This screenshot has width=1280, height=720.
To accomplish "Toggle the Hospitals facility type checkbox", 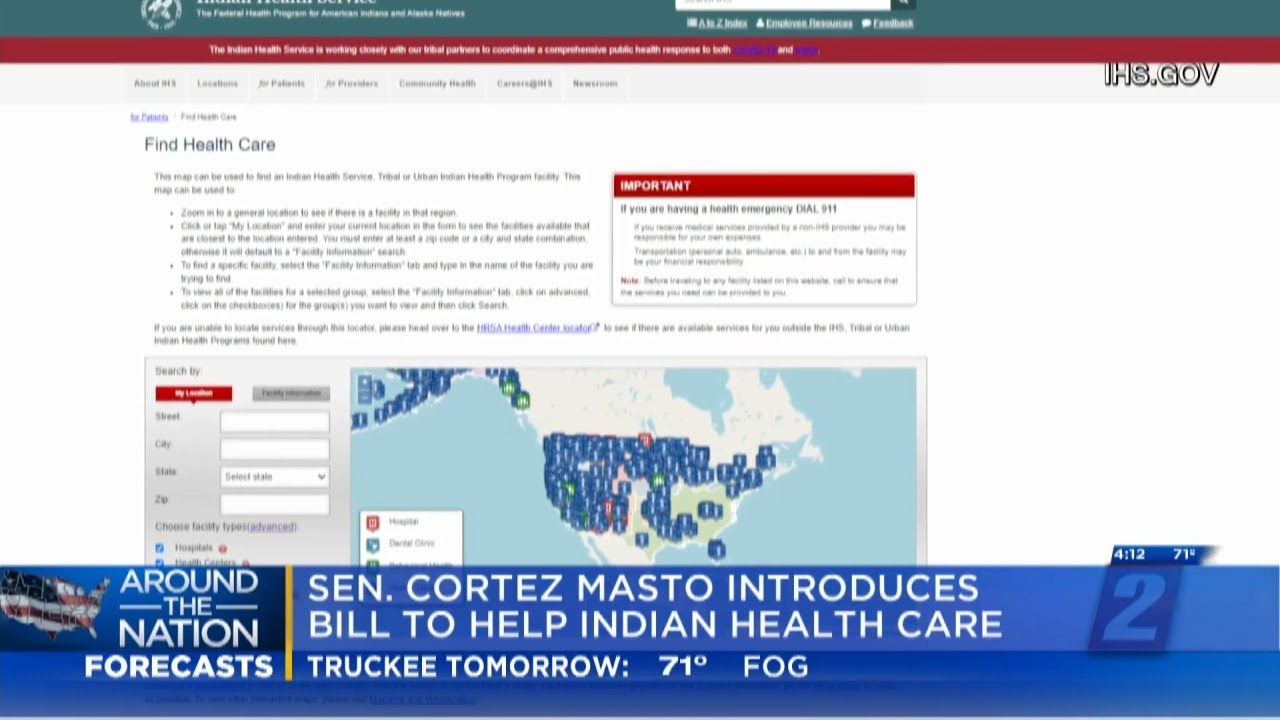I will click(160, 548).
